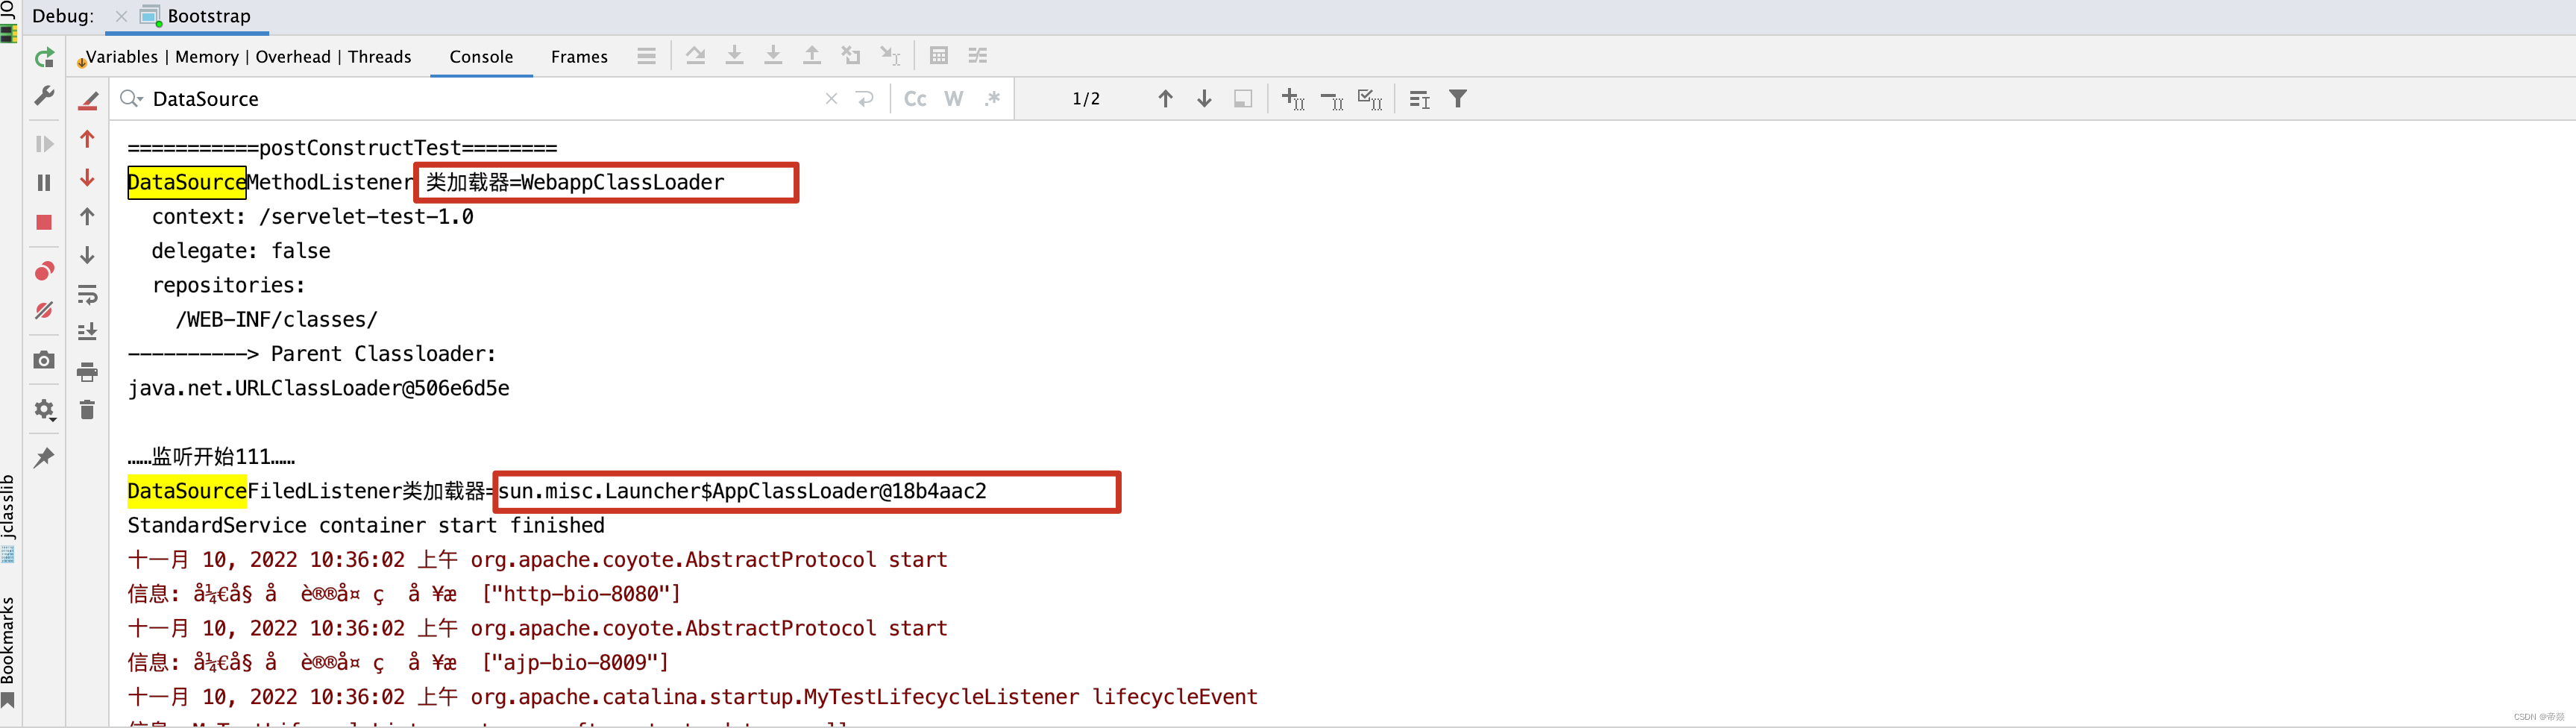Click Run to Cursor icon

pyautogui.click(x=890, y=56)
